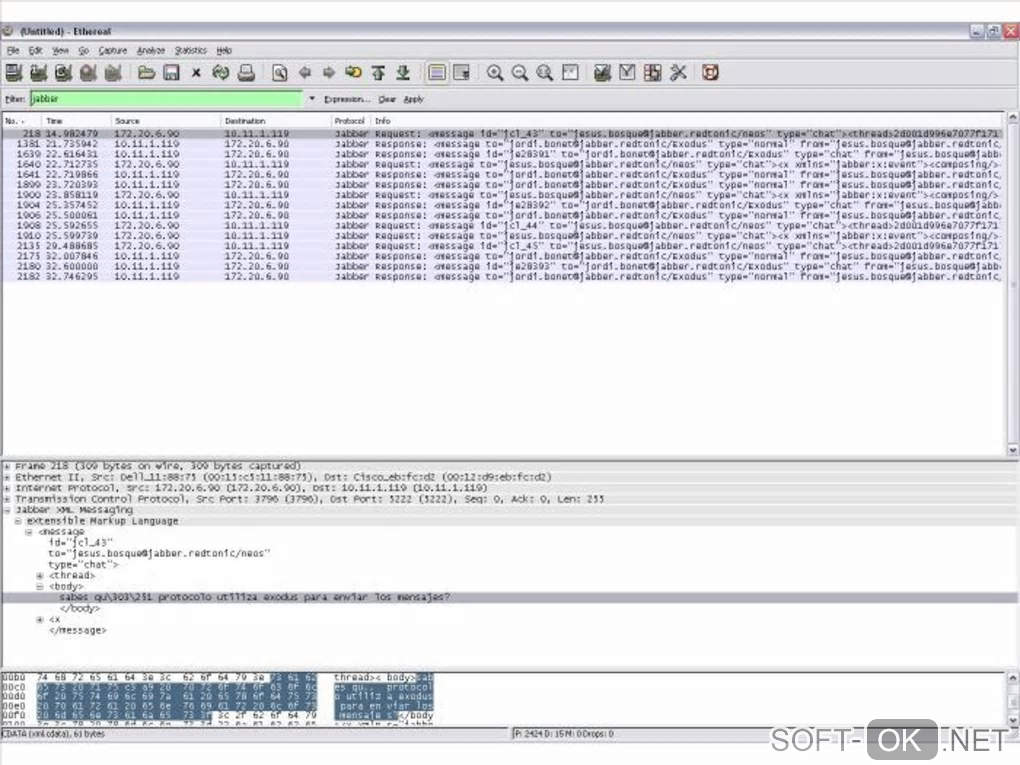1020x765 pixels.
Task: Jump to the first packet
Action: click(378, 73)
